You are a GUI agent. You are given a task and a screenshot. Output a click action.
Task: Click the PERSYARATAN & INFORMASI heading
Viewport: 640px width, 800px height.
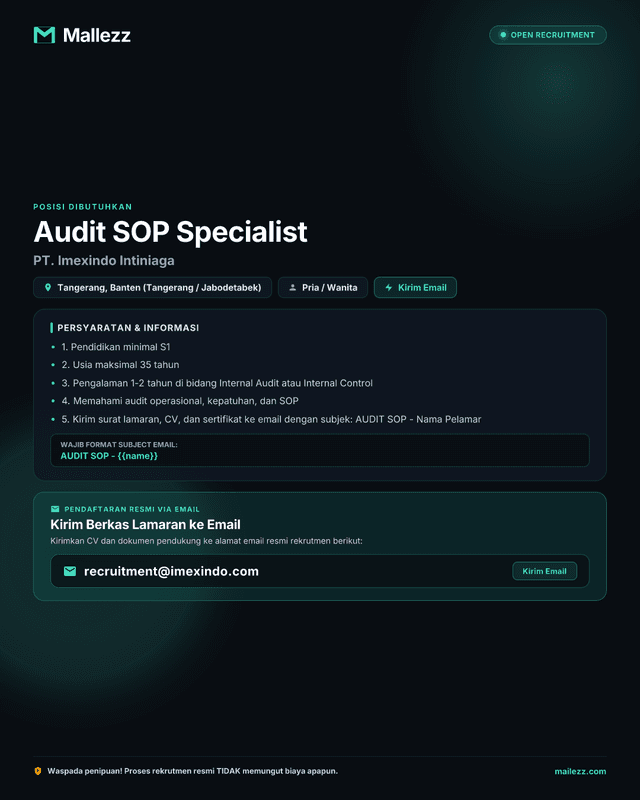(128, 328)
